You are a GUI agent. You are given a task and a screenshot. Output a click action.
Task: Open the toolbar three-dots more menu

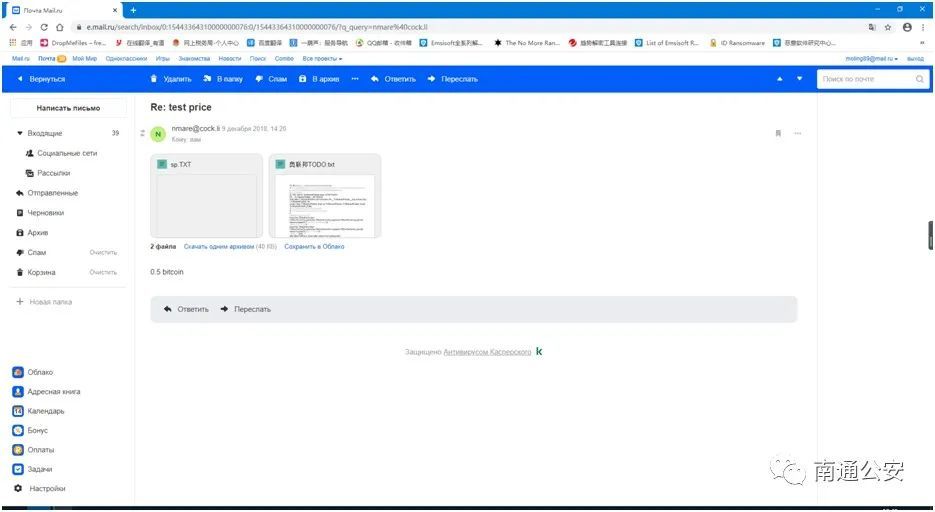point(355,79)
